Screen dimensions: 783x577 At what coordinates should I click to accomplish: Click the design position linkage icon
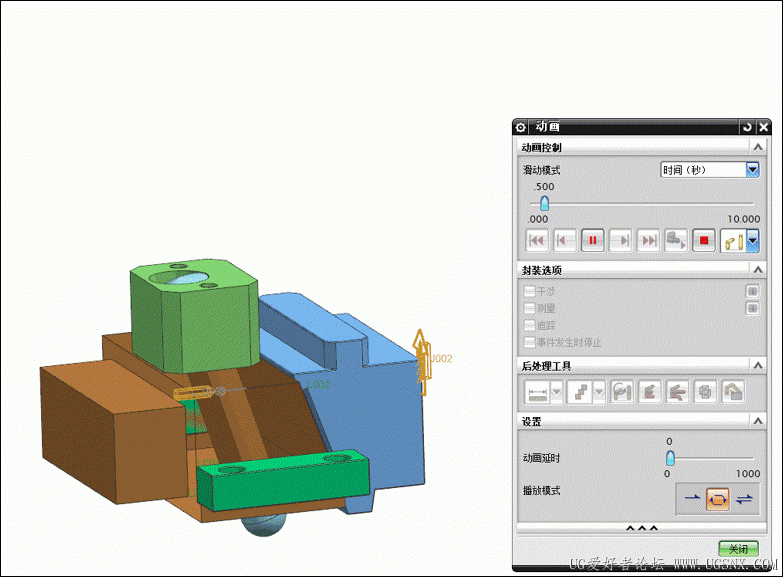pos(733,241)
